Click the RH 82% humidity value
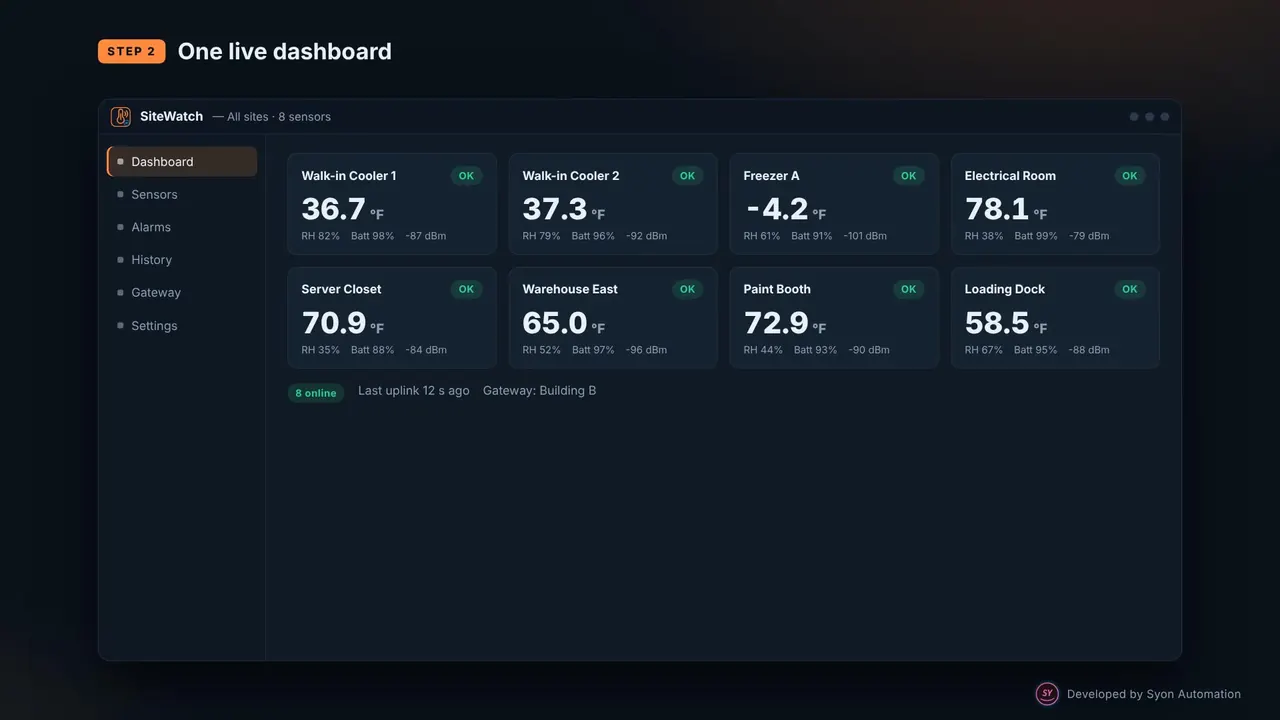 coord(321,236)
